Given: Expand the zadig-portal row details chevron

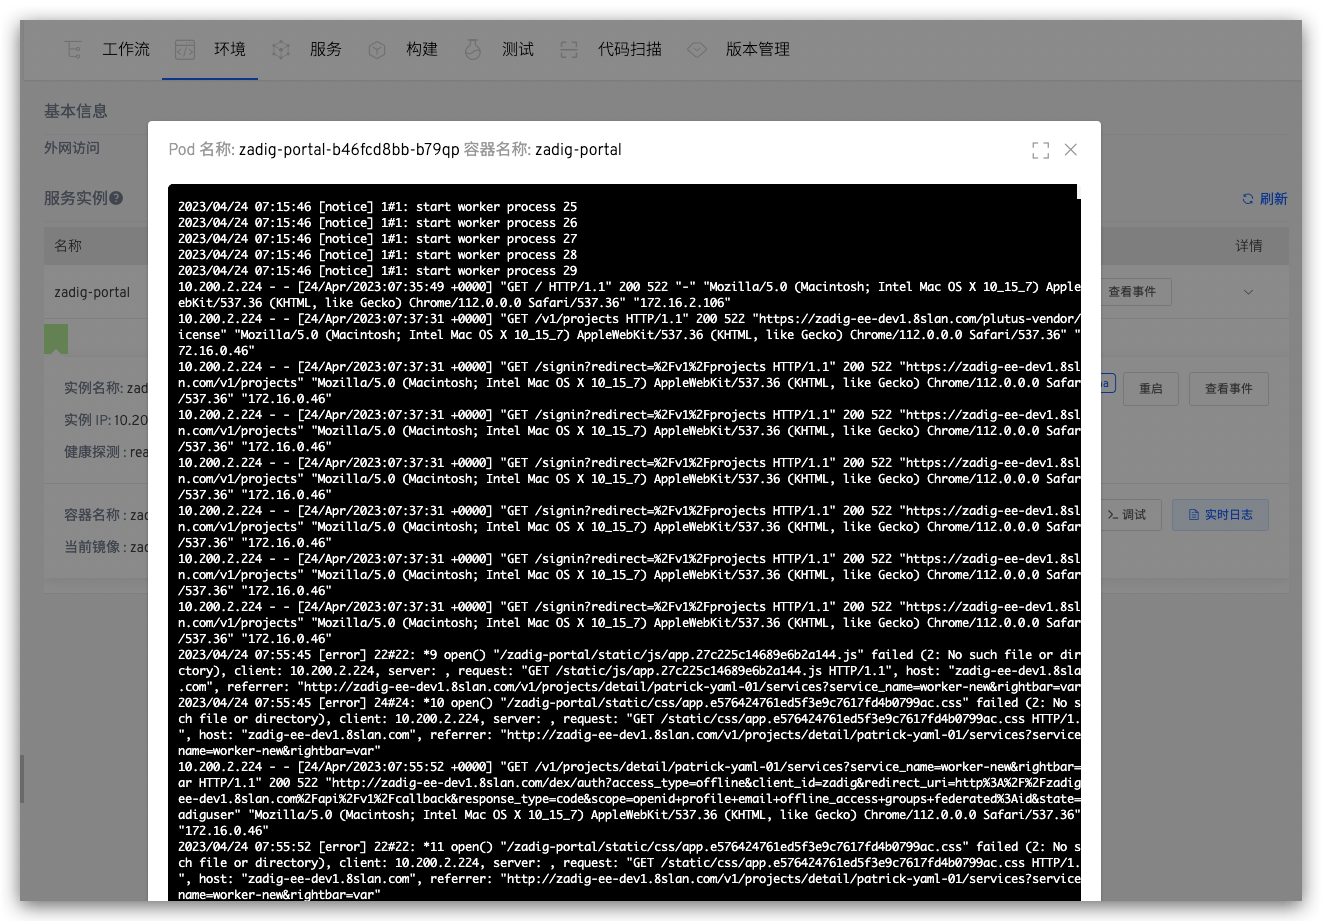Looking at the screenshot, I should tap(1248, 292).
